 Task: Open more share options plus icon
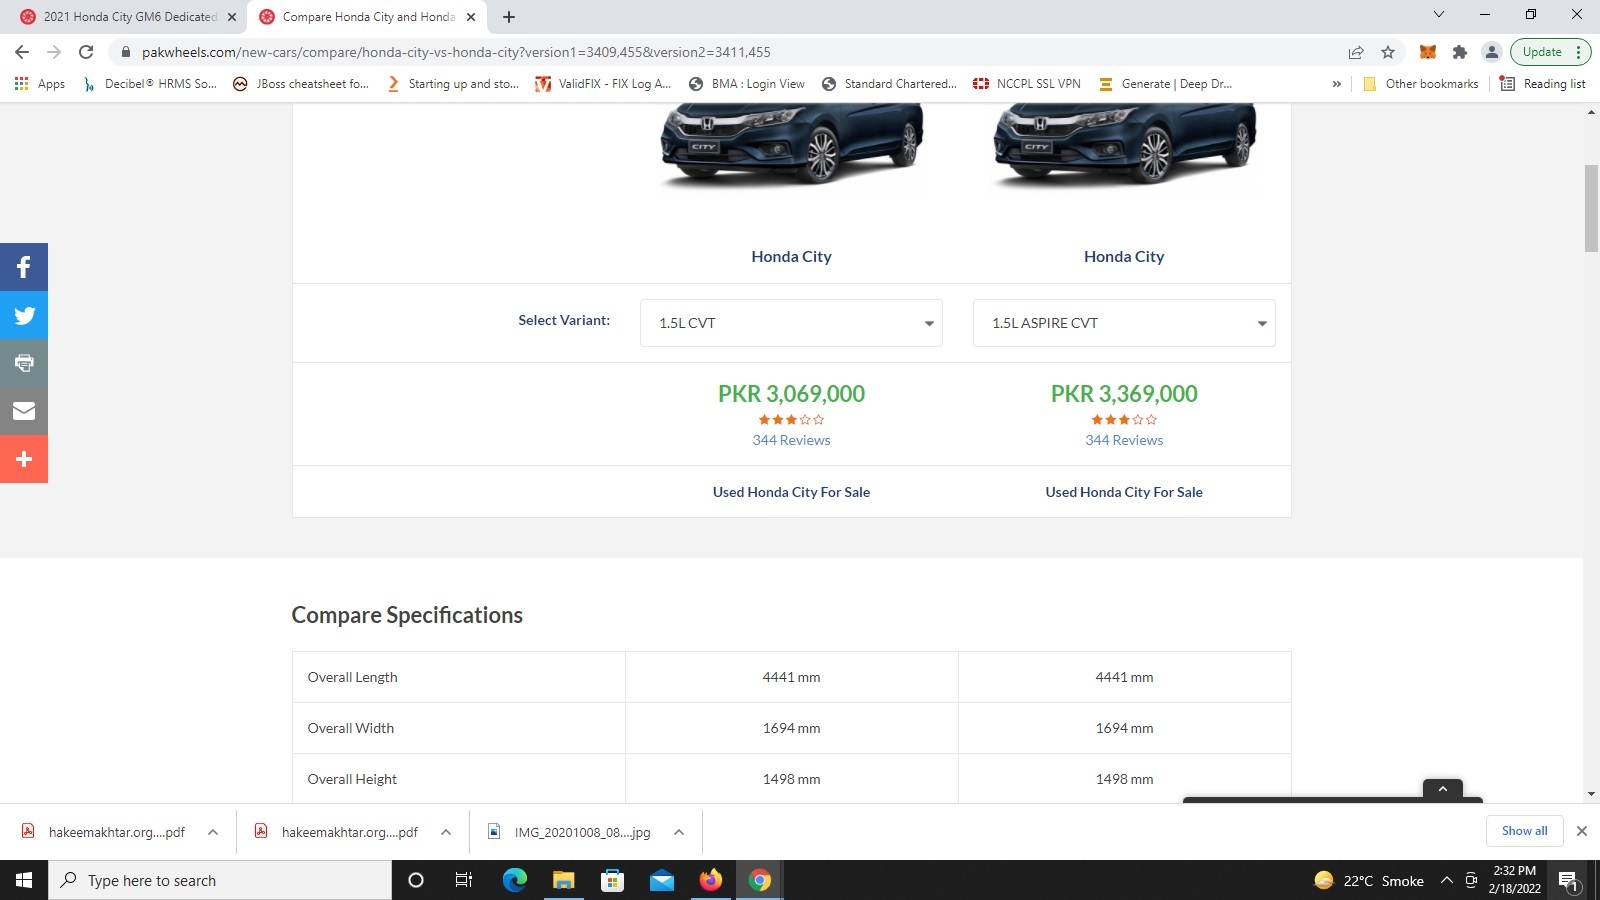(x=24, y=459)
